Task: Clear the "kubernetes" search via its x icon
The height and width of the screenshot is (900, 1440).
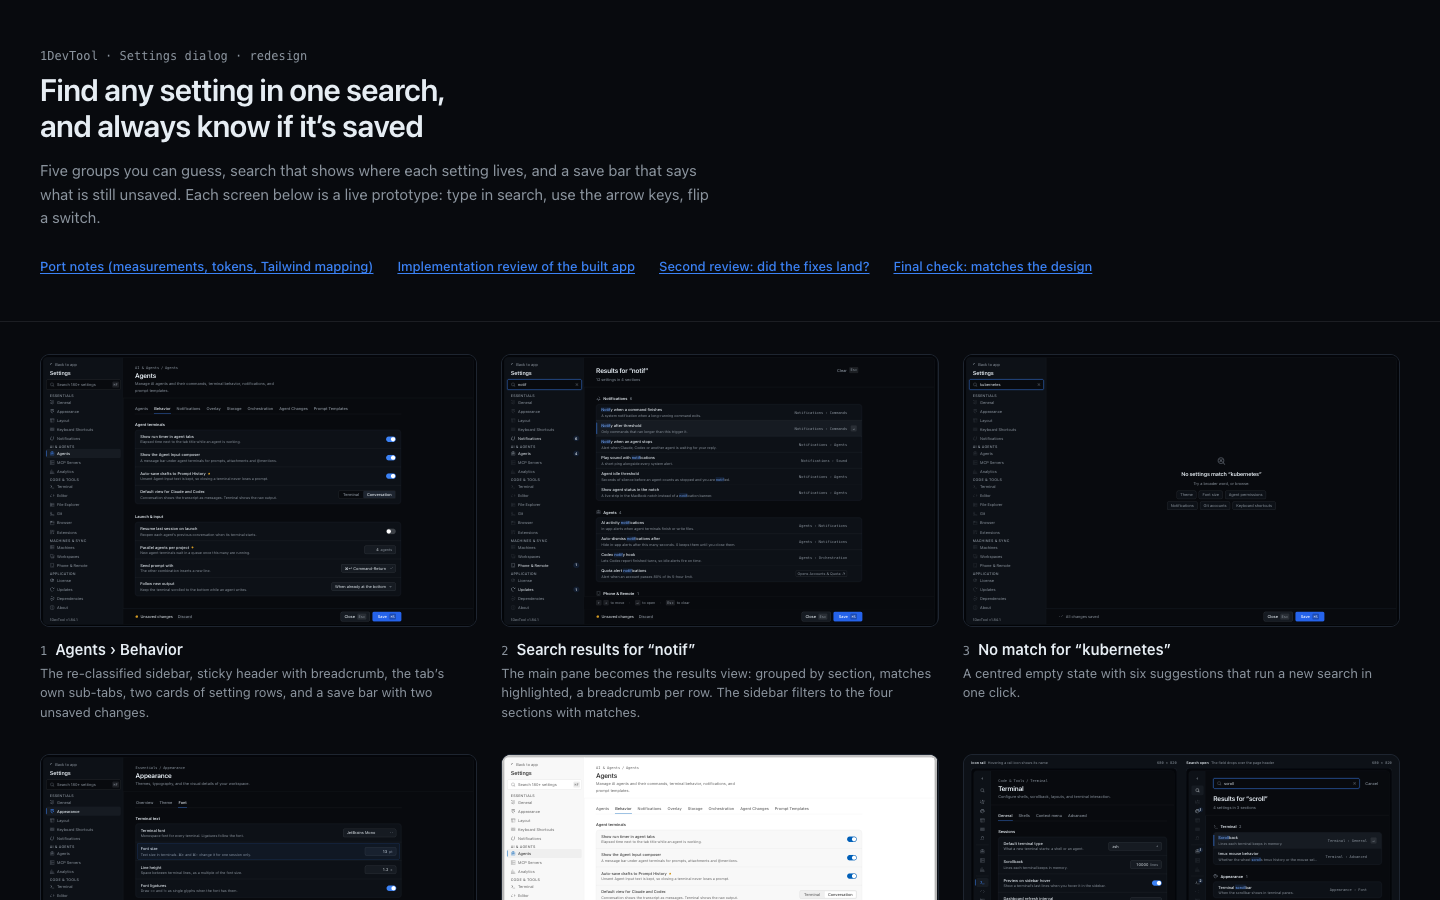Action: click(1039, 384)
